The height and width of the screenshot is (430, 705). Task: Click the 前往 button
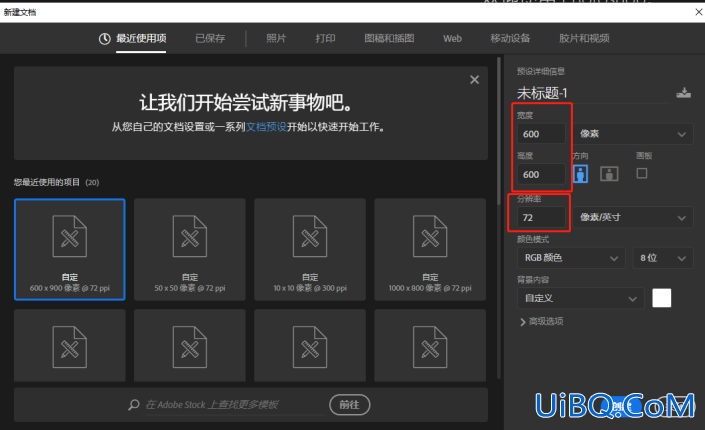coord(349,405)
